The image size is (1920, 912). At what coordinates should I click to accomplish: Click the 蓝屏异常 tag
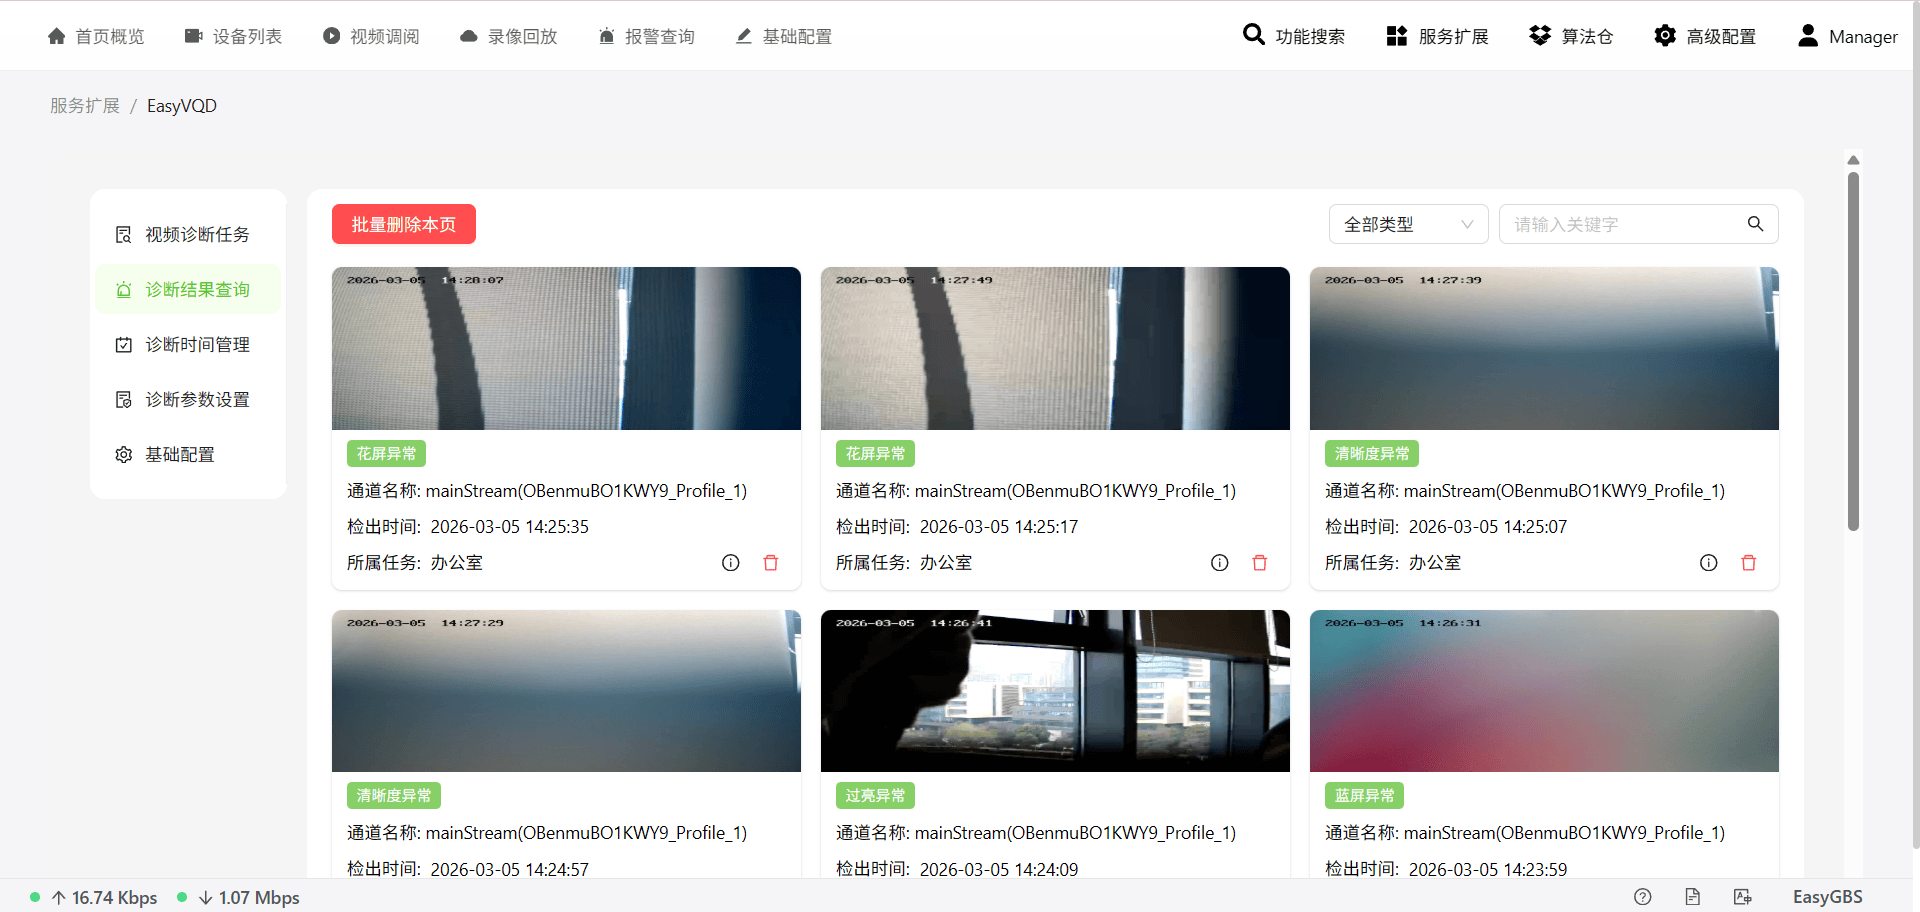1365,795
